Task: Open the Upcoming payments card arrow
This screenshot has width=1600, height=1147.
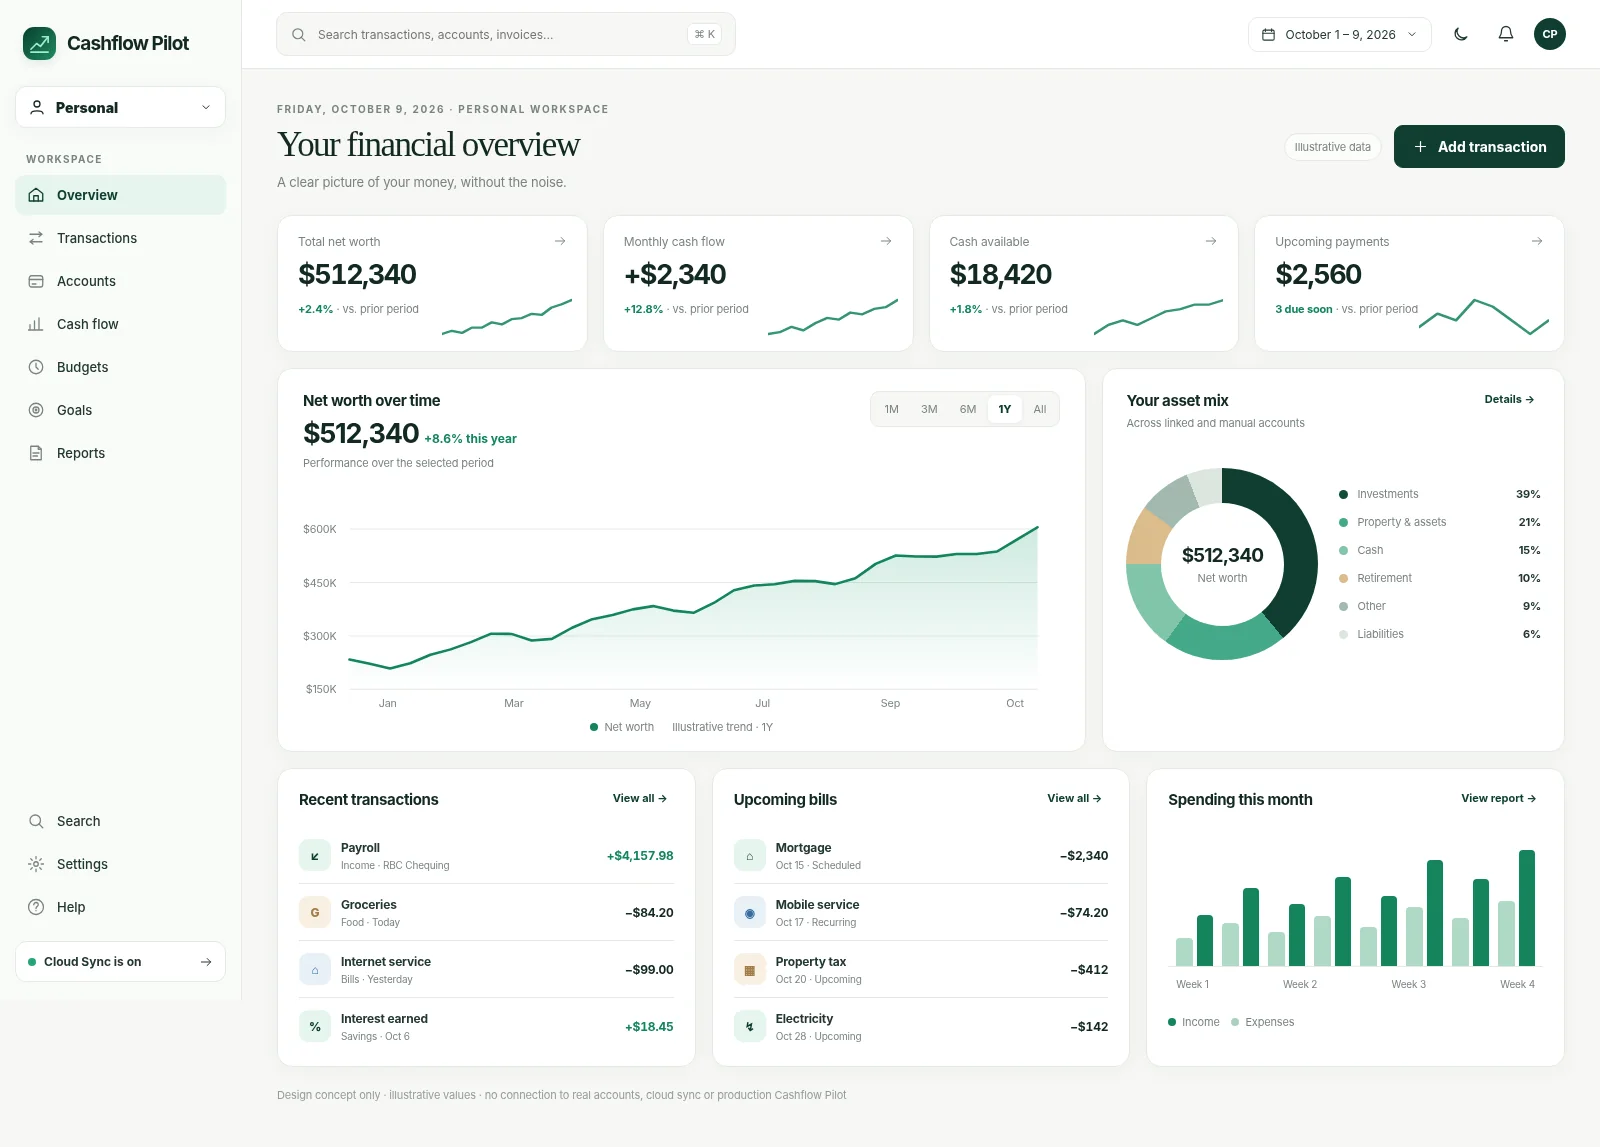Action: tap(1537, 241)
